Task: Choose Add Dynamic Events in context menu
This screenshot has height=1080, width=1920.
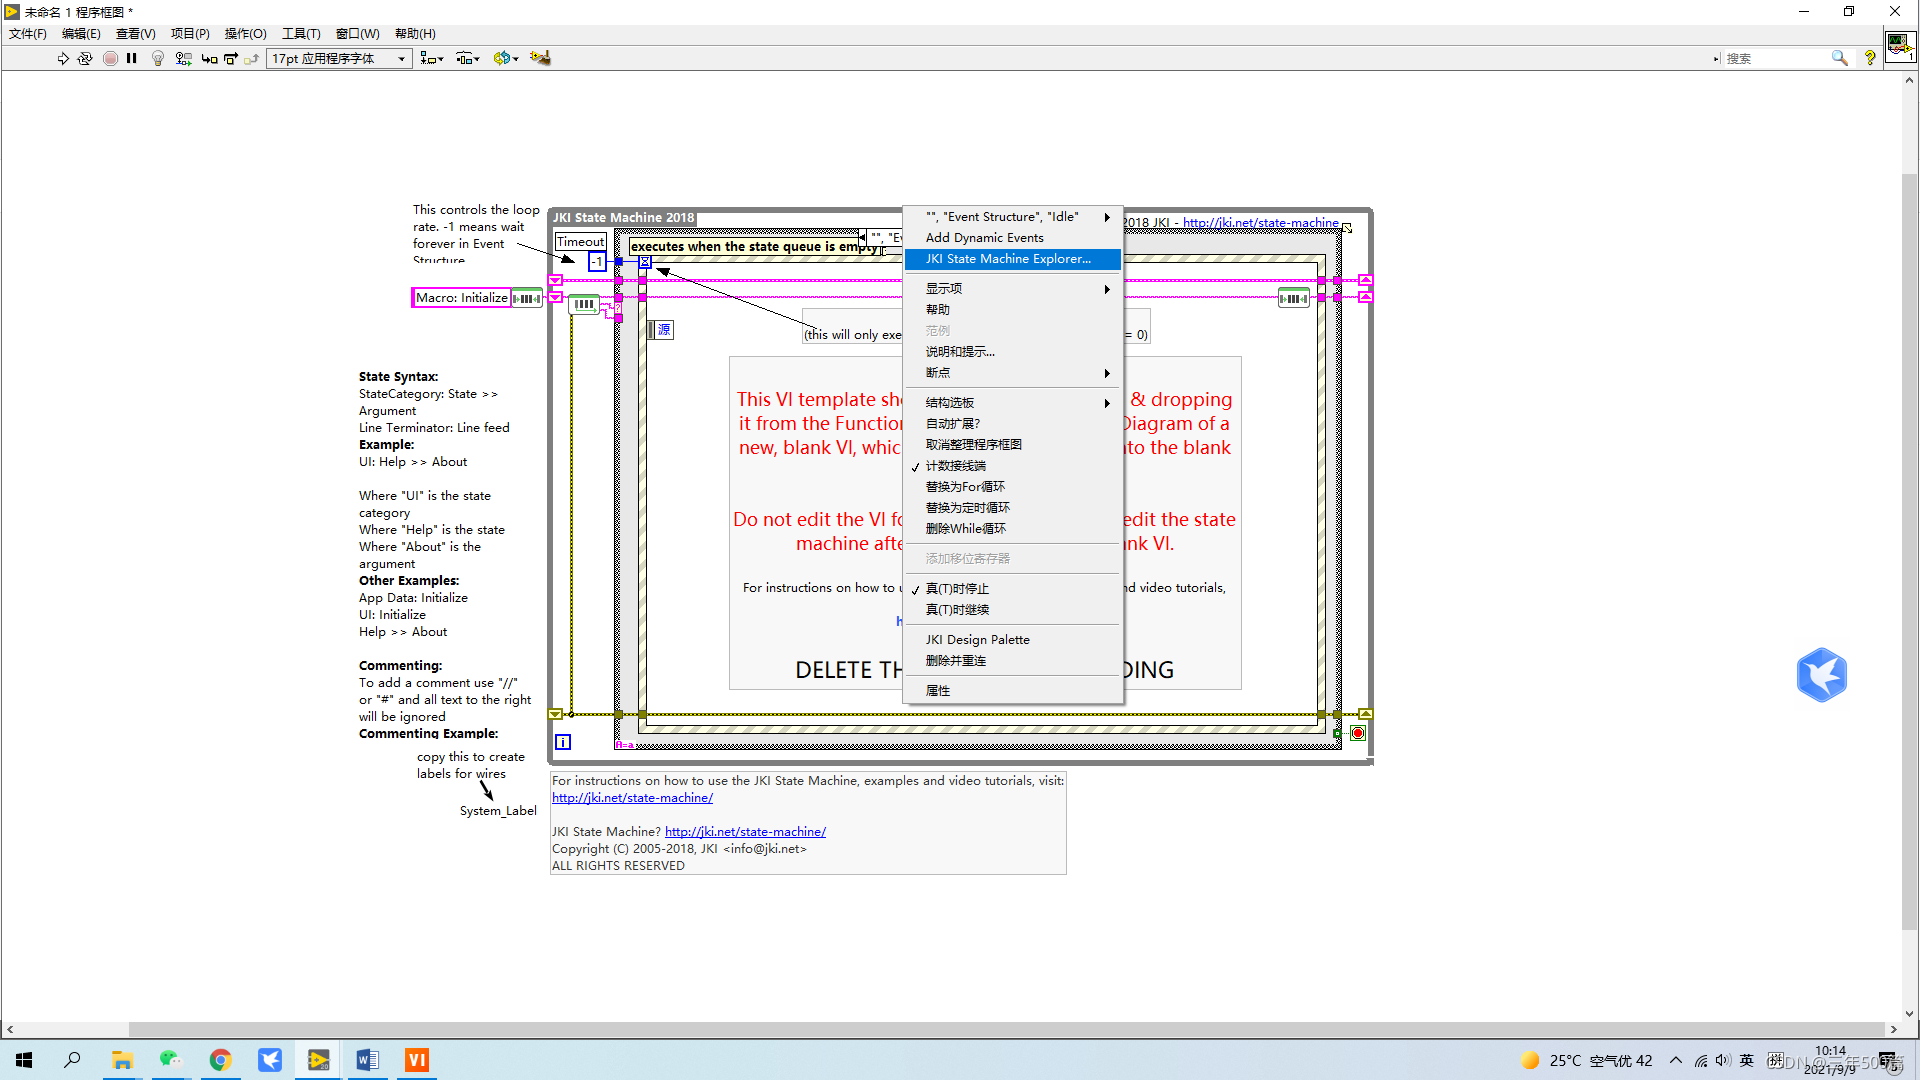Action: pyautogui.click(x=1012, y=237)
